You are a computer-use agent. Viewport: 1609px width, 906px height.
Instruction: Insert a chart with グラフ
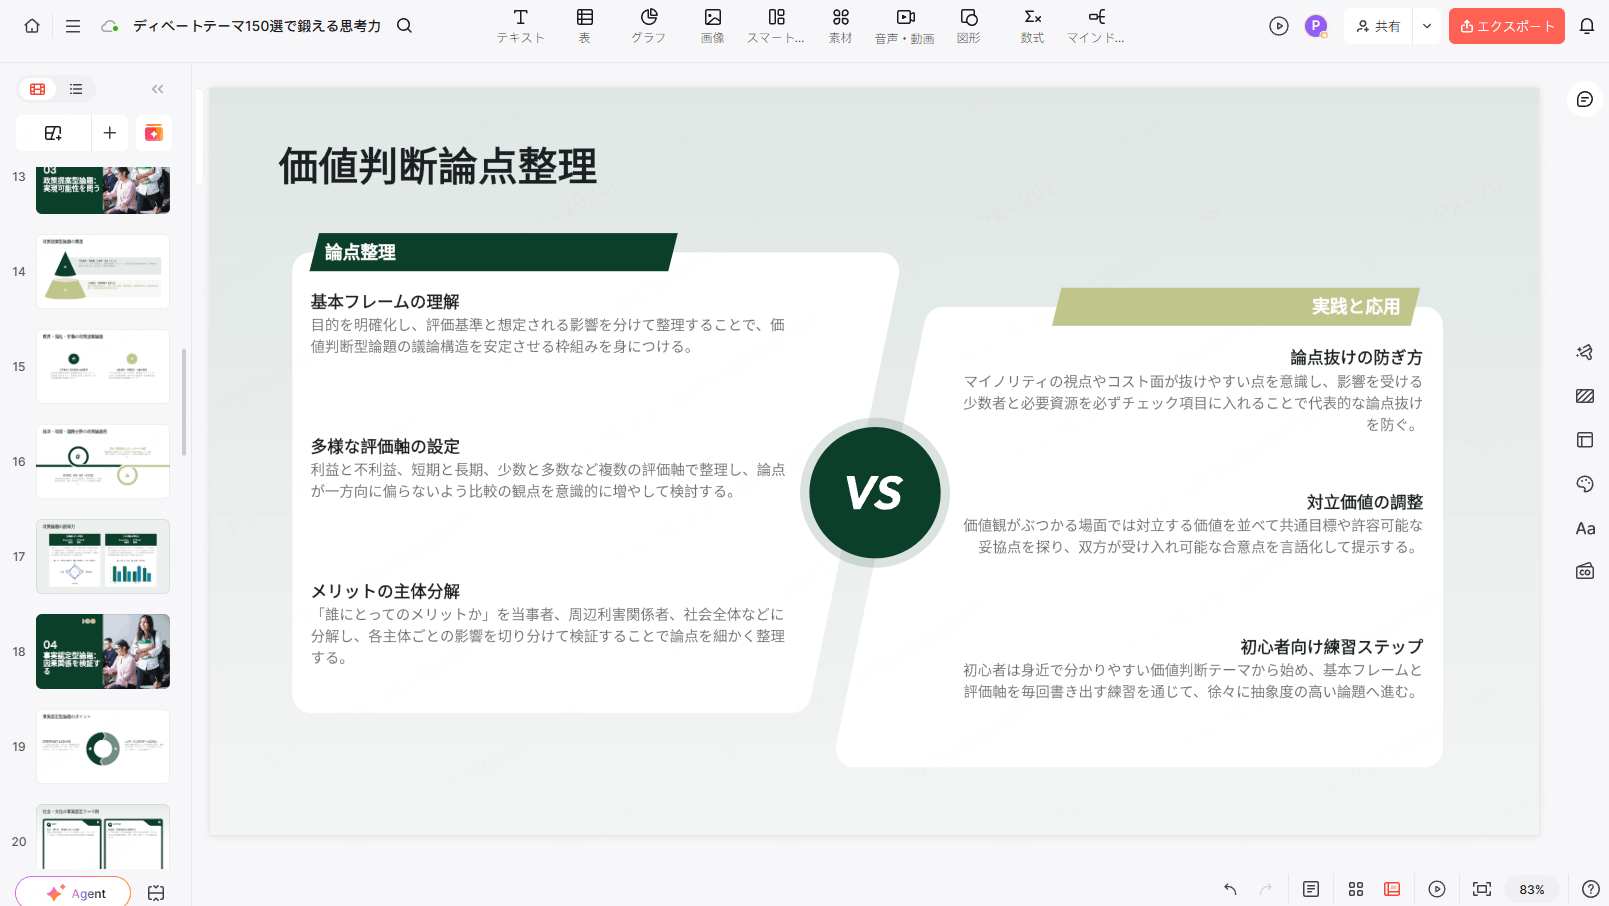pyautogui.click(x=649, y=26)
